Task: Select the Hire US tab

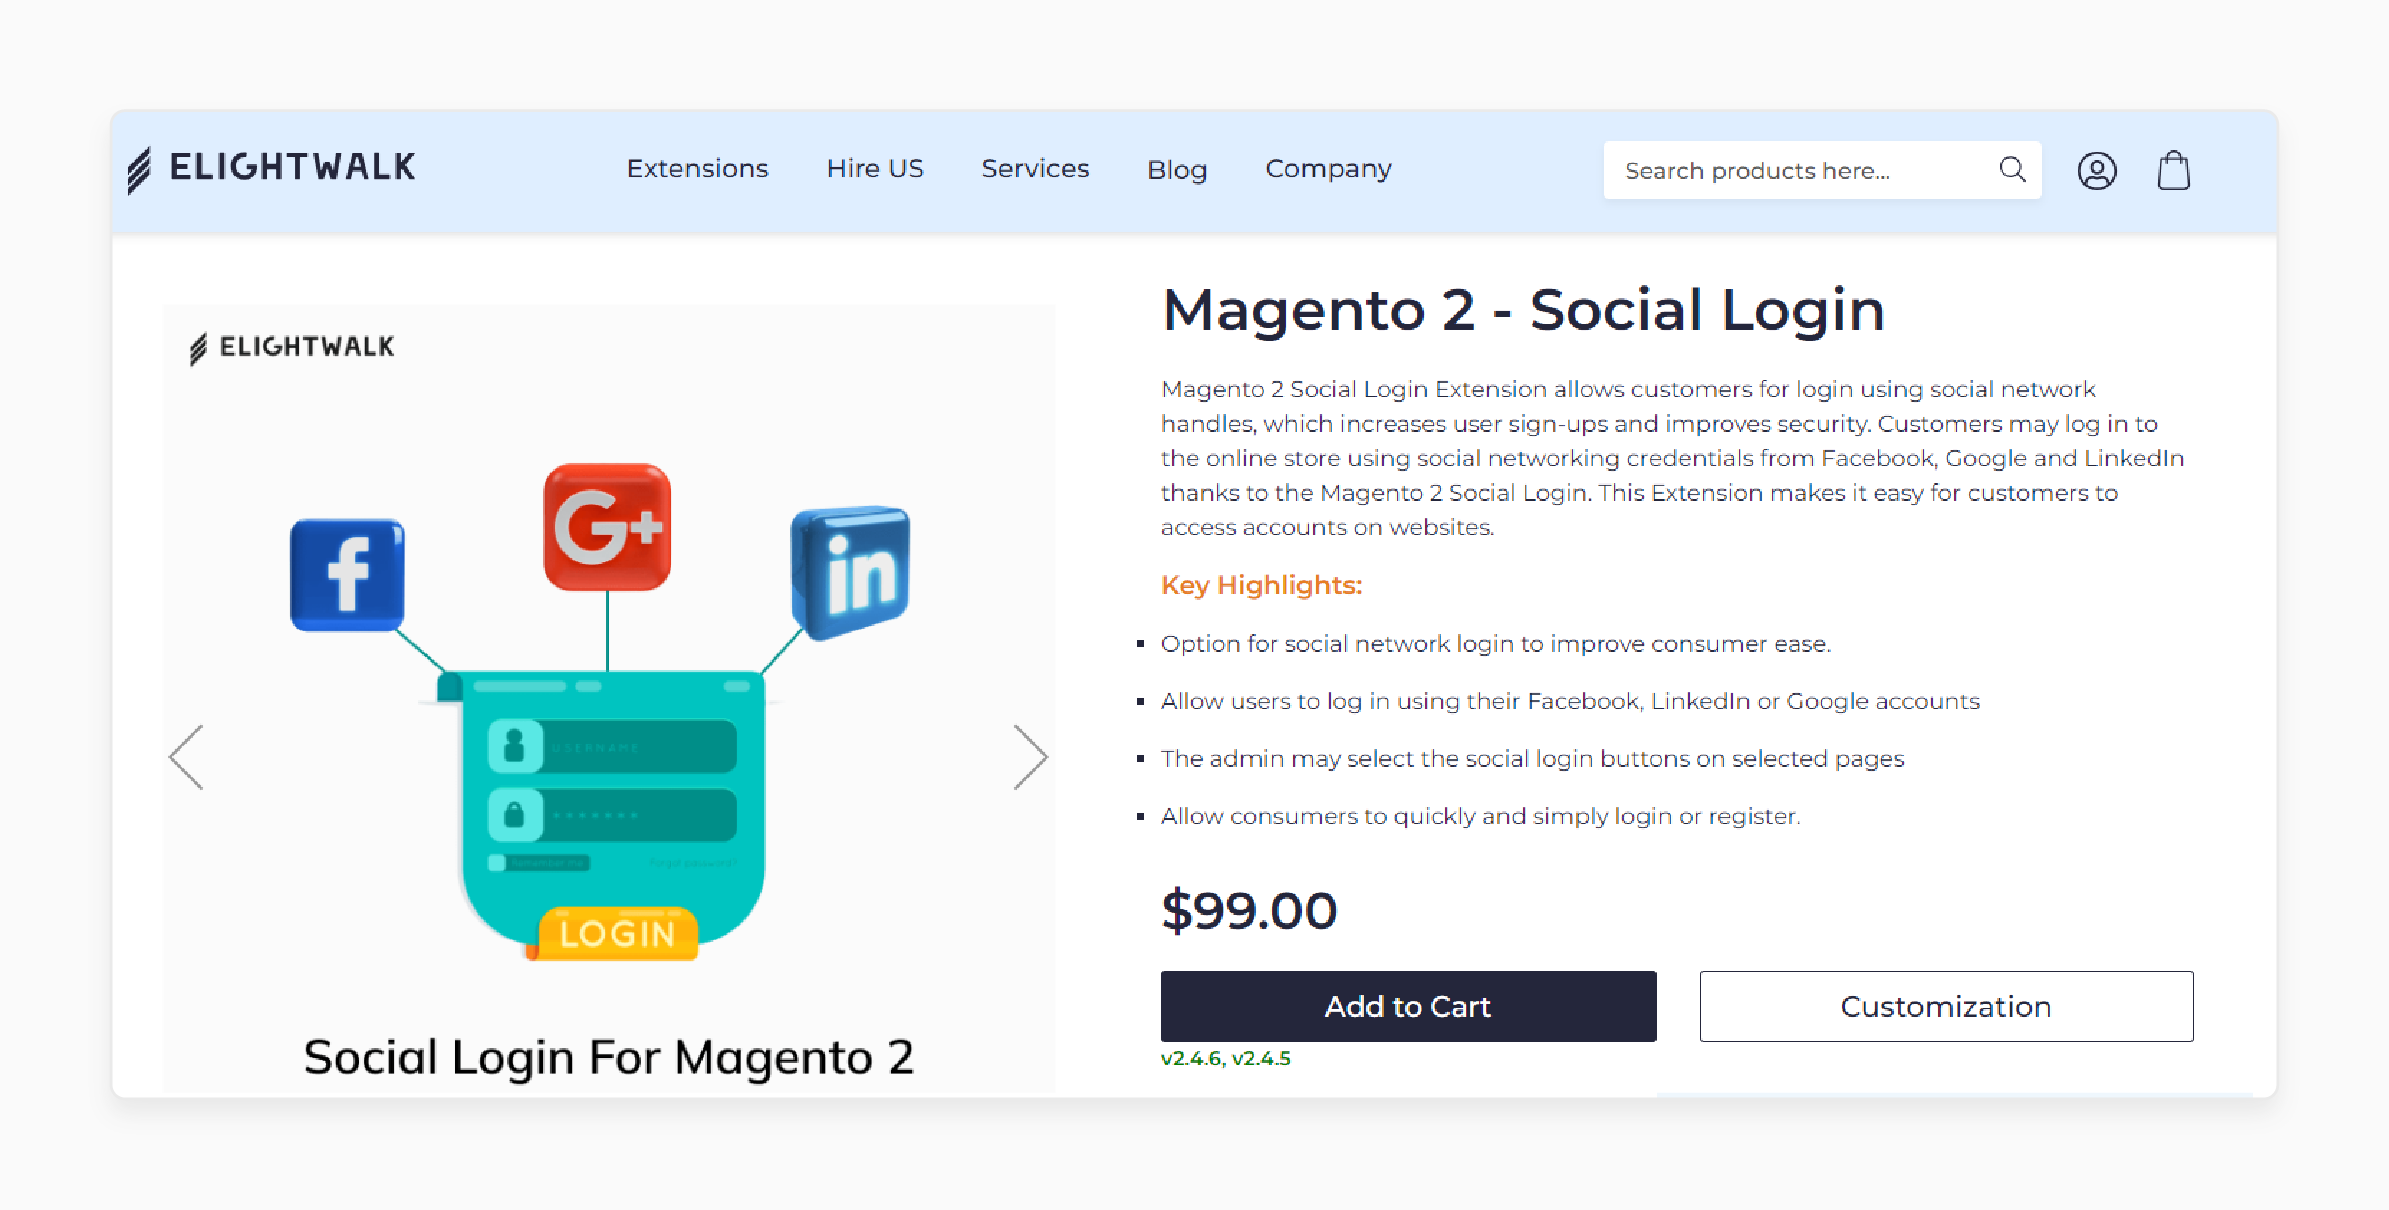Action: [872, 168]
